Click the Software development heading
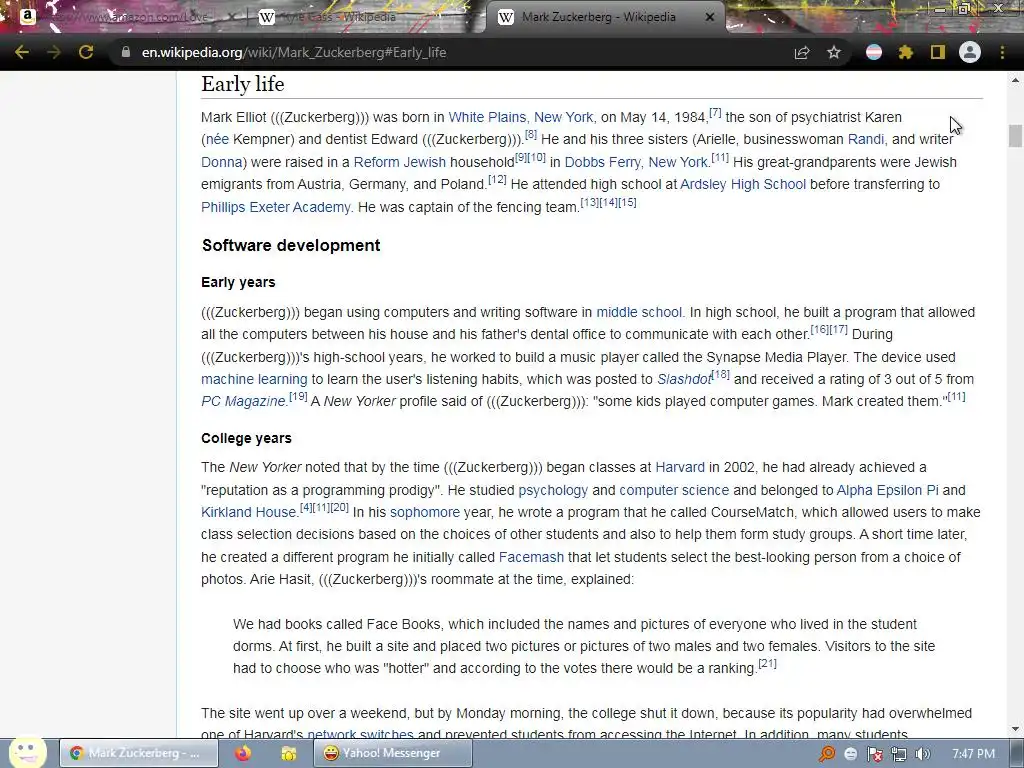Image resolution: width=1024 pixels, height=768 pixels. (291, 246)
